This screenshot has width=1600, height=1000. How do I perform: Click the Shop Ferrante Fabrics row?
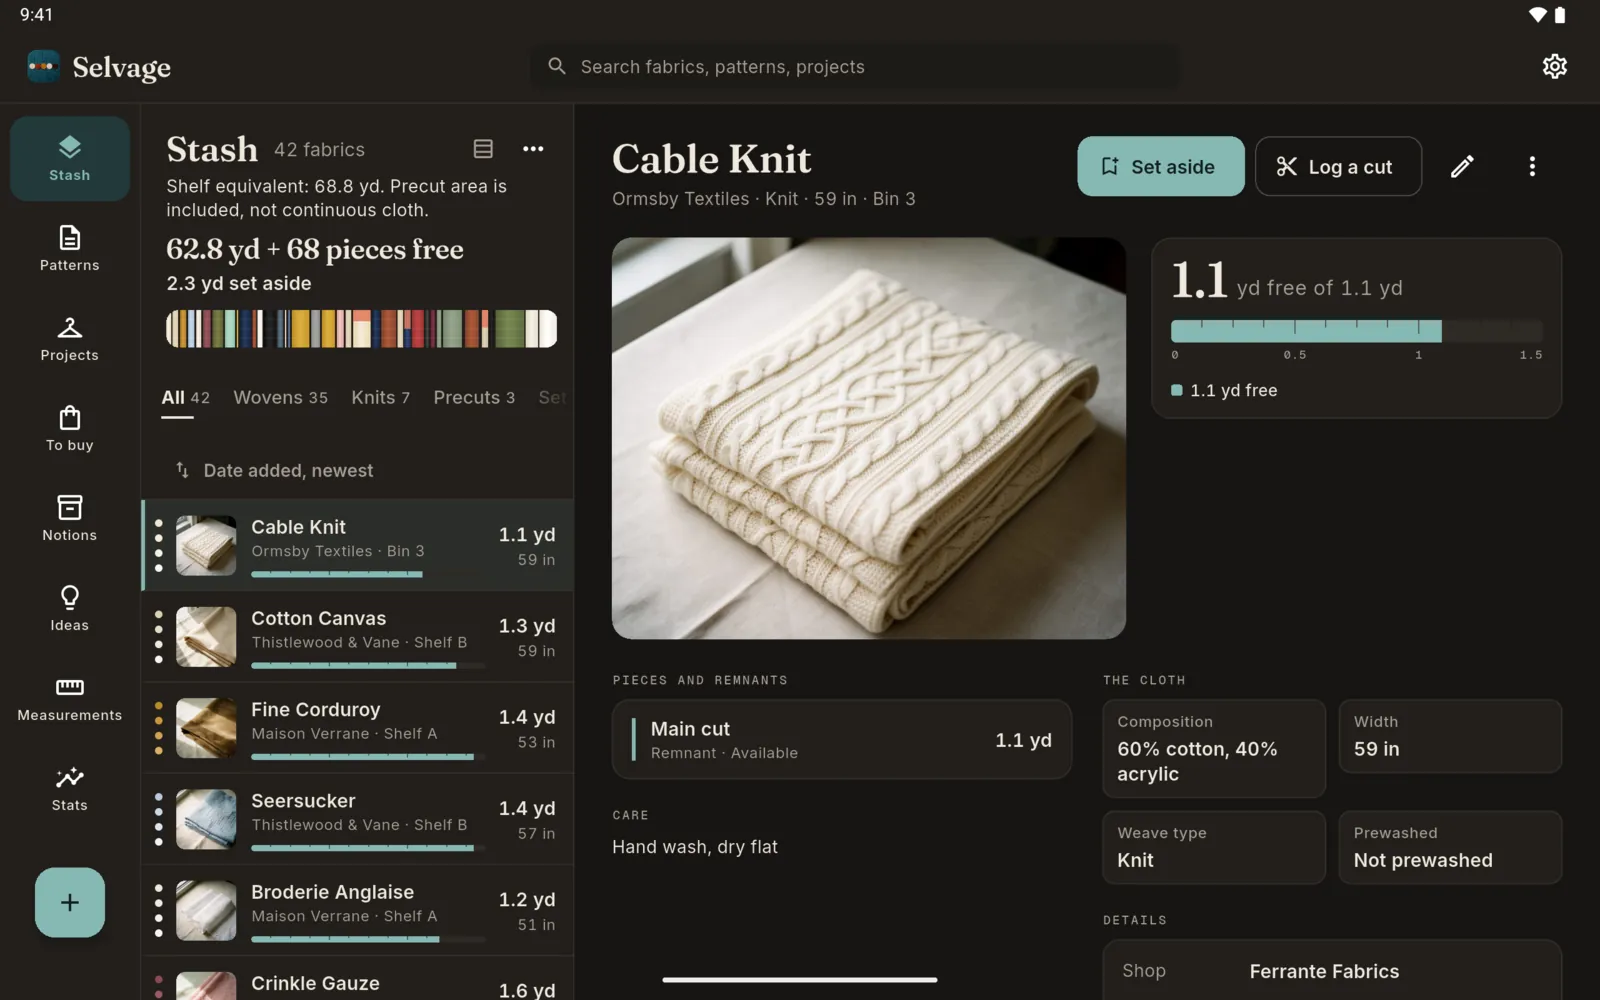pos(1332,971)
